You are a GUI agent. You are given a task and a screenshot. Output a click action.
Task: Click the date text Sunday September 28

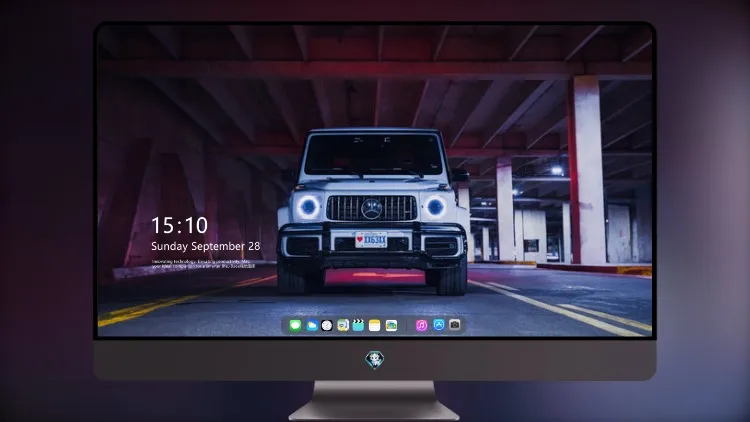pyautogui.click(x=206, y=246)
